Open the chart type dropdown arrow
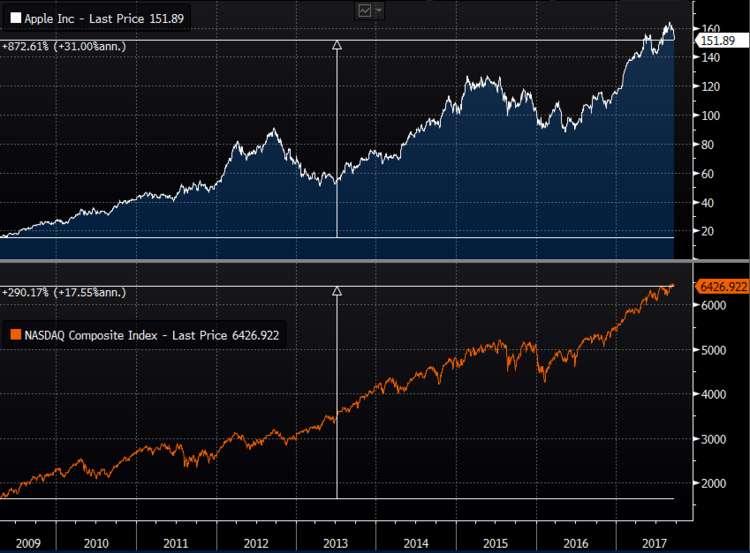The height and width of the screenshot is (553, 750). [378, 10]
